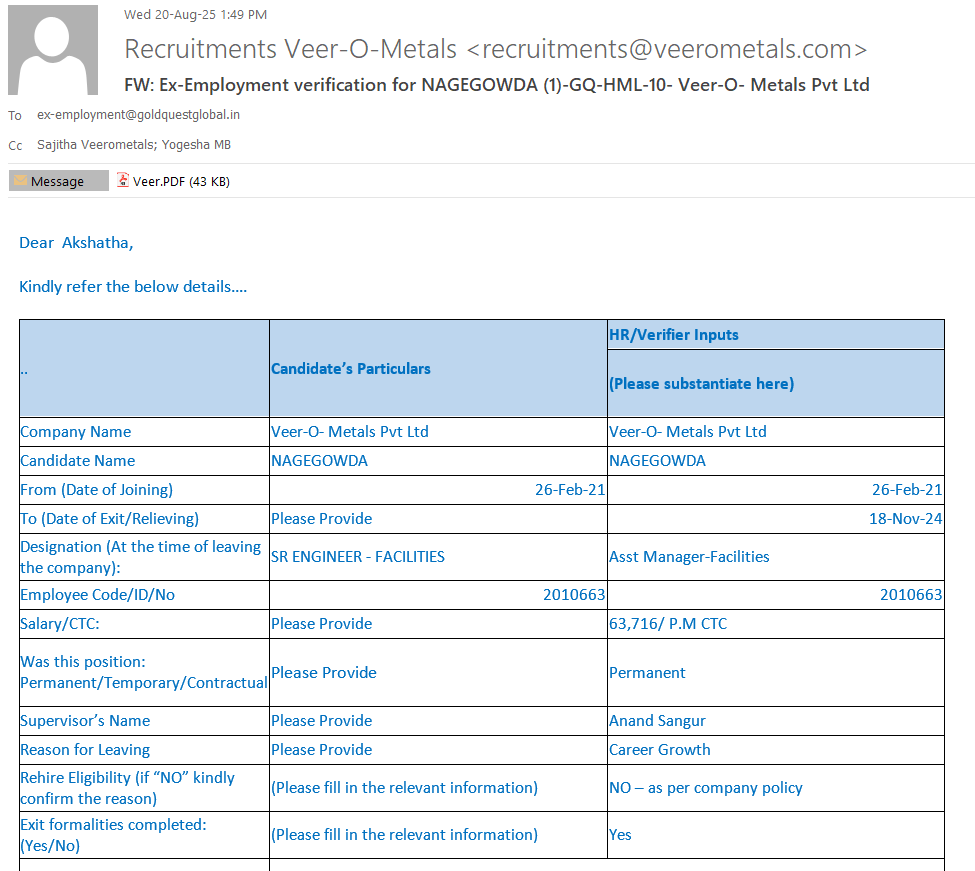The height and width of the screenshot is (871, 975).
Task: Click the 'Permanent' position value
Action: [647, 673]
